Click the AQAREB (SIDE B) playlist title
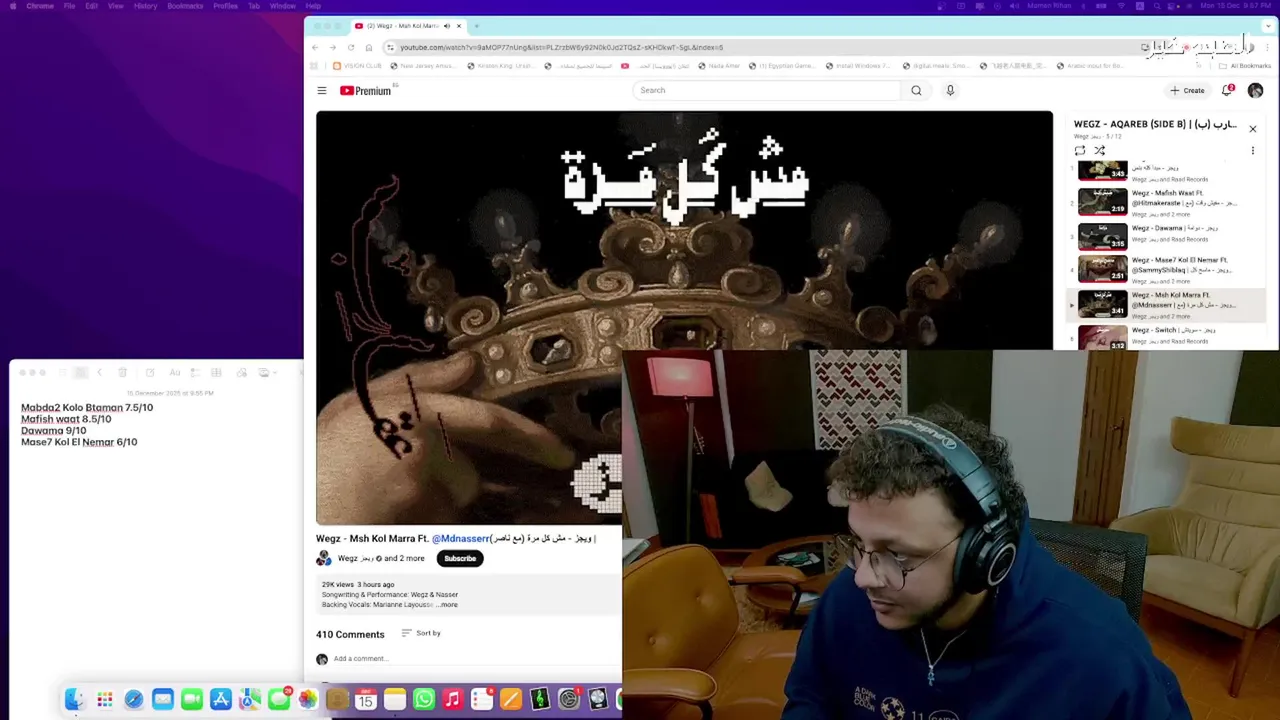The width and height of the screenshot is (1280, 720). (1155, 124)
